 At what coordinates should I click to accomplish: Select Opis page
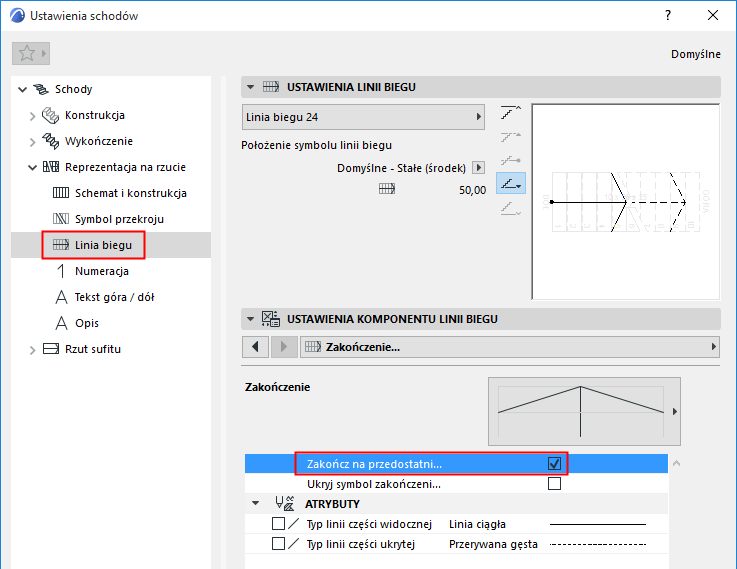tap(87, 323)
